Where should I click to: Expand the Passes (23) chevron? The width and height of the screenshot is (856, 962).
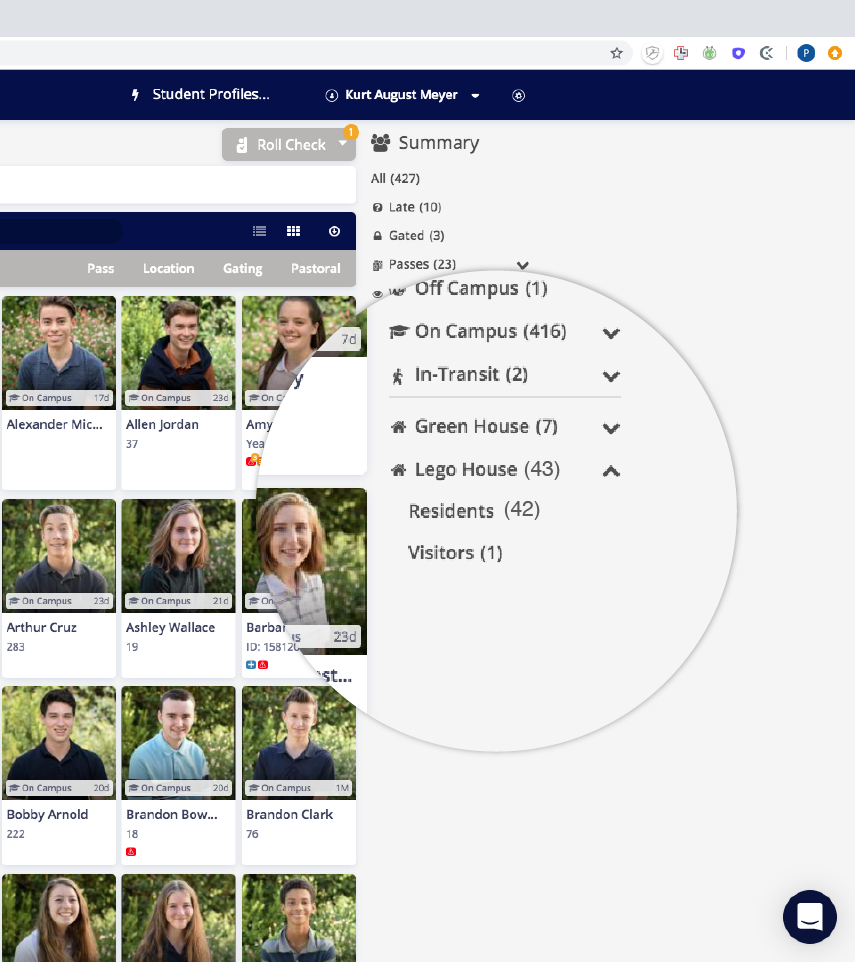(x=523, y=265)
